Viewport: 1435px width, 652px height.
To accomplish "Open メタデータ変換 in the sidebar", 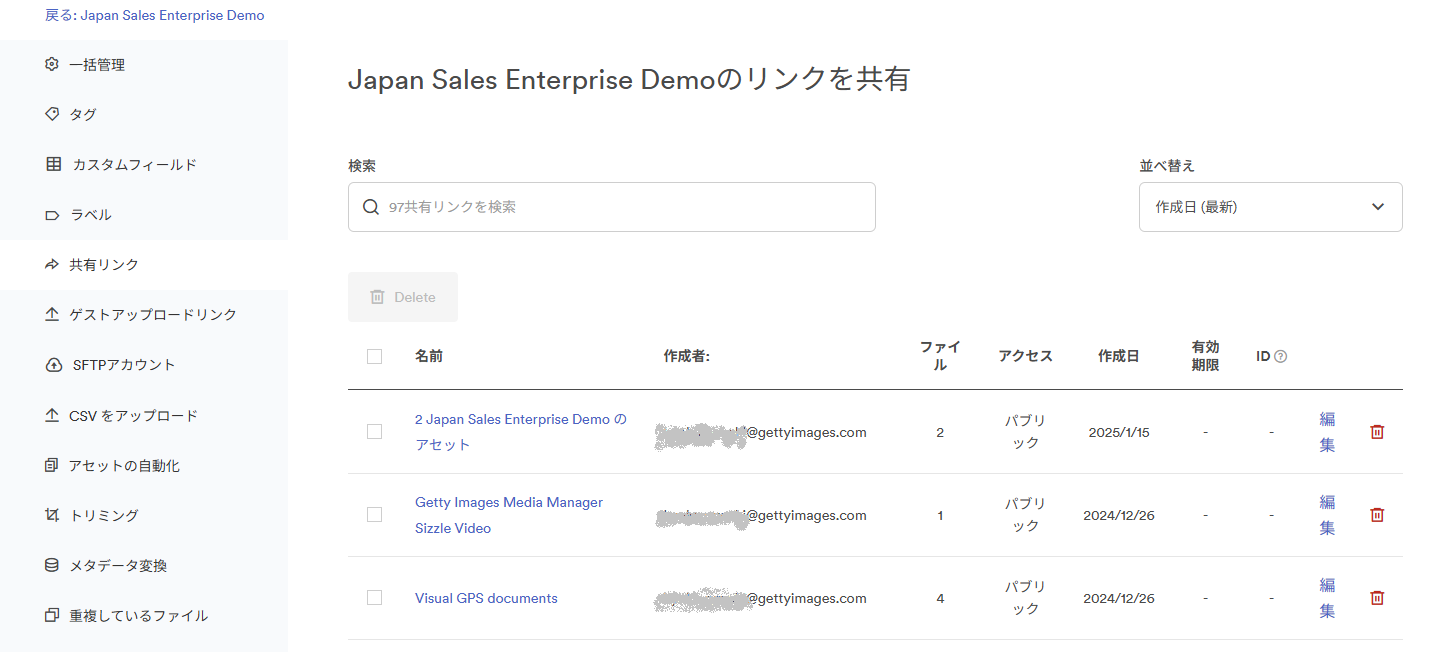I will (144, 565).
